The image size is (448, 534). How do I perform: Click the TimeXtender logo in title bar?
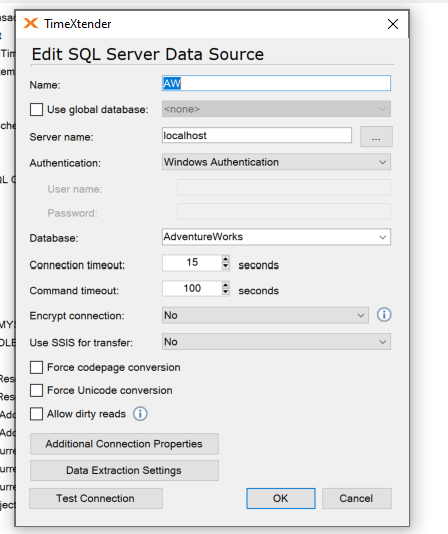pyautogui.click(x=31, y=23)
